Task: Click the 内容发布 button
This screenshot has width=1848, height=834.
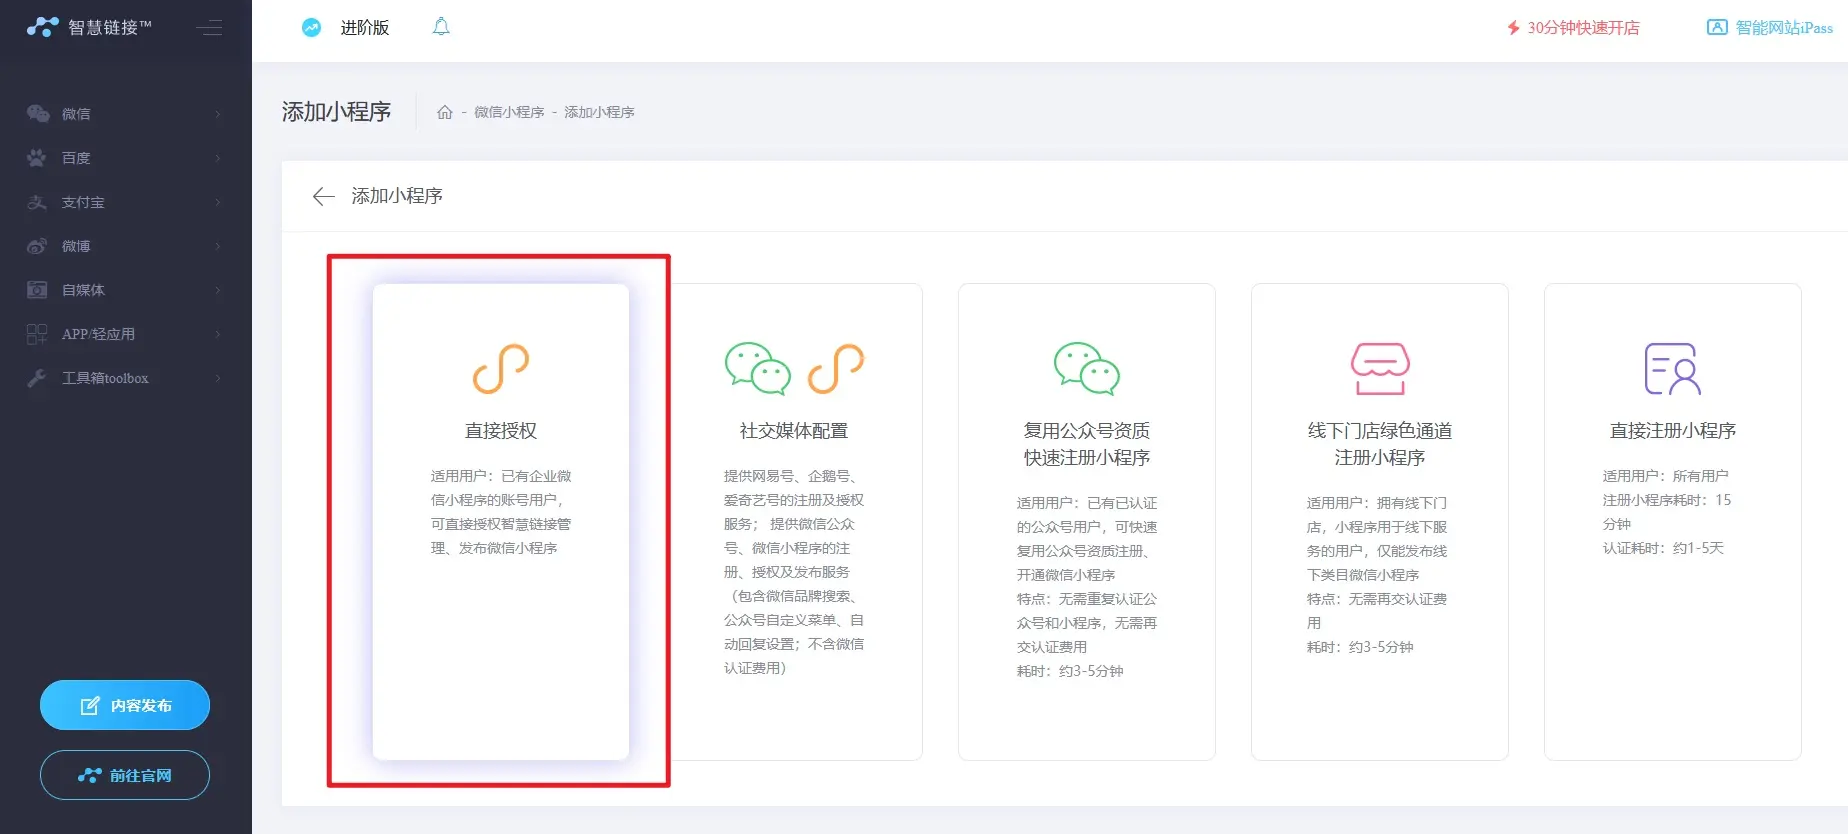Action: [125, 705]
